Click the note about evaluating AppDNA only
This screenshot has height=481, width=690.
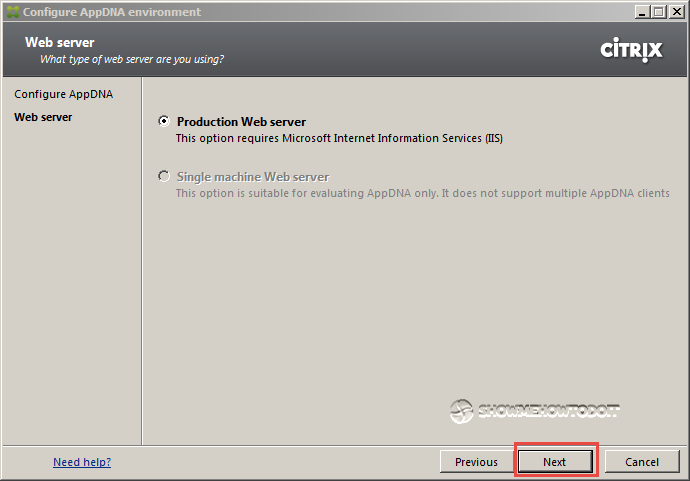point(422,193)
